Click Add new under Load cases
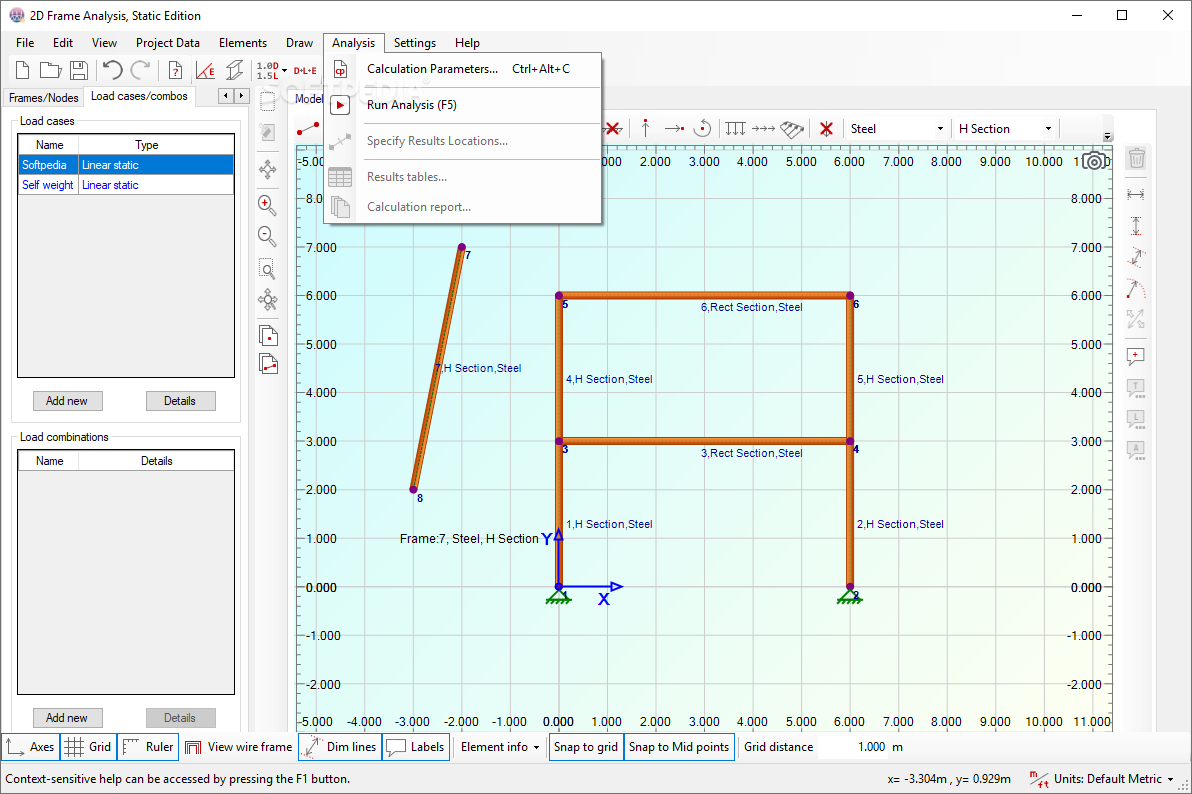 [x=67, y=401]
